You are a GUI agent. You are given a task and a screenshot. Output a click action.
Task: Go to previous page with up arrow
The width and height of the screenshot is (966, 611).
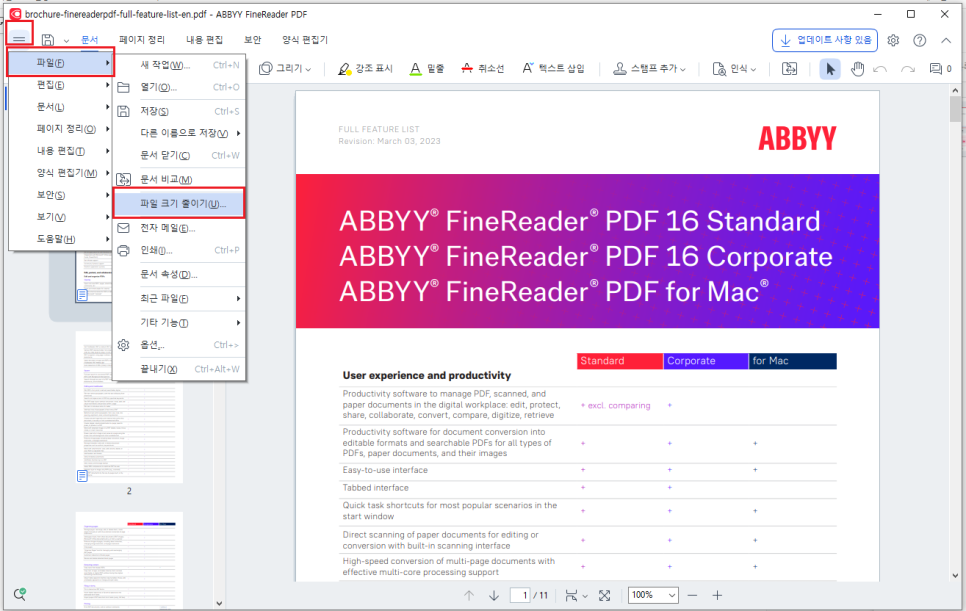click(469, 596)
